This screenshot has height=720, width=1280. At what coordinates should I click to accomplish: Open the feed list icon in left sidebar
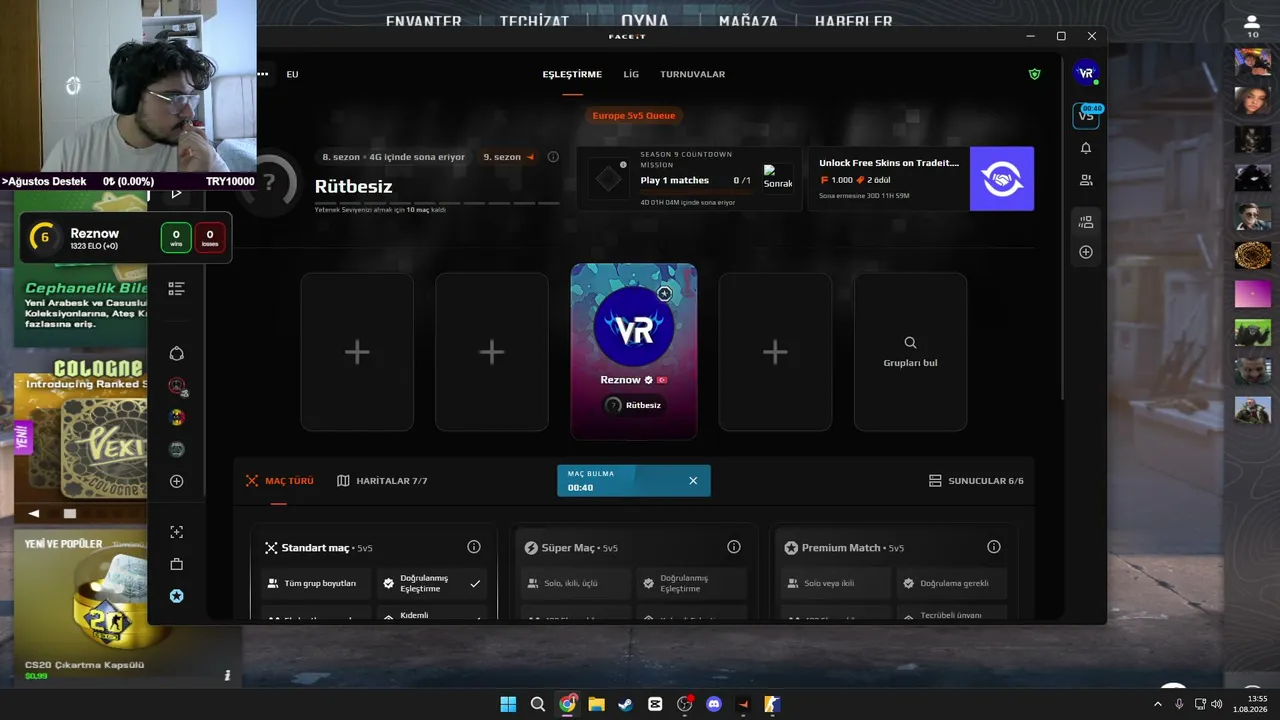pyautogui.click(x=177, y=289)
